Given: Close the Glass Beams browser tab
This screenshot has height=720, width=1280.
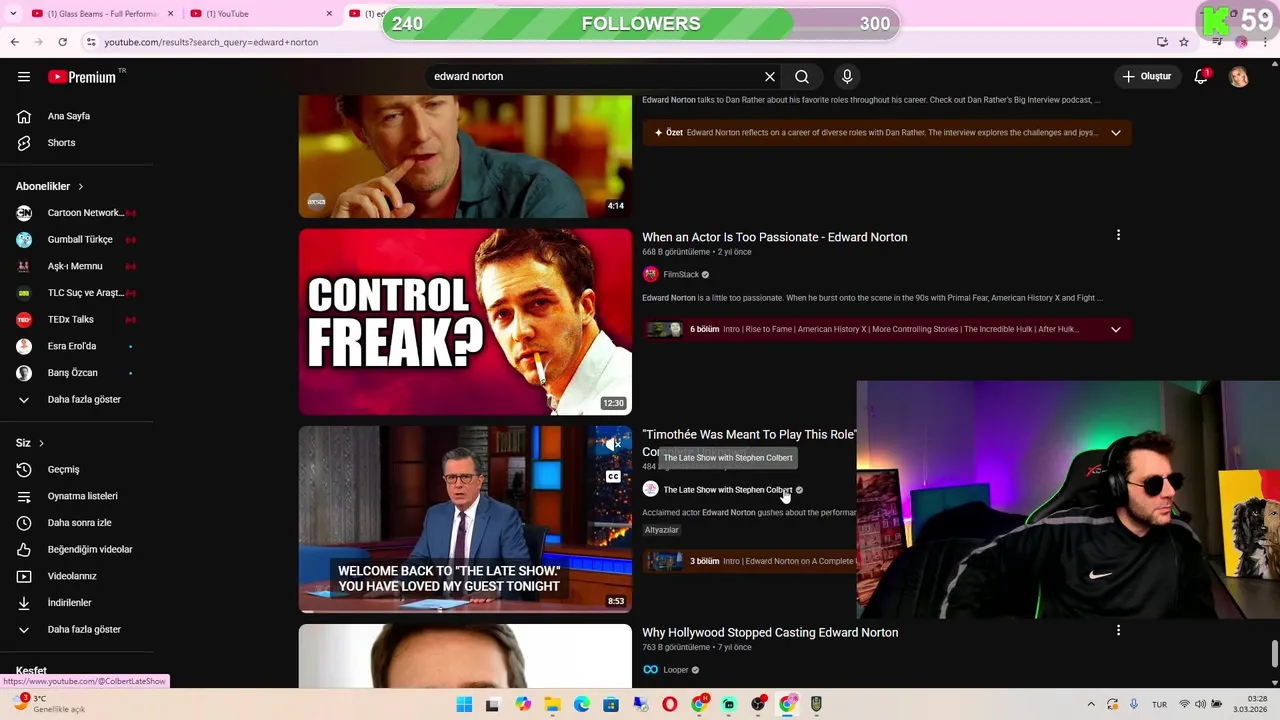Looking at the screenshot, I should point(171,14).
